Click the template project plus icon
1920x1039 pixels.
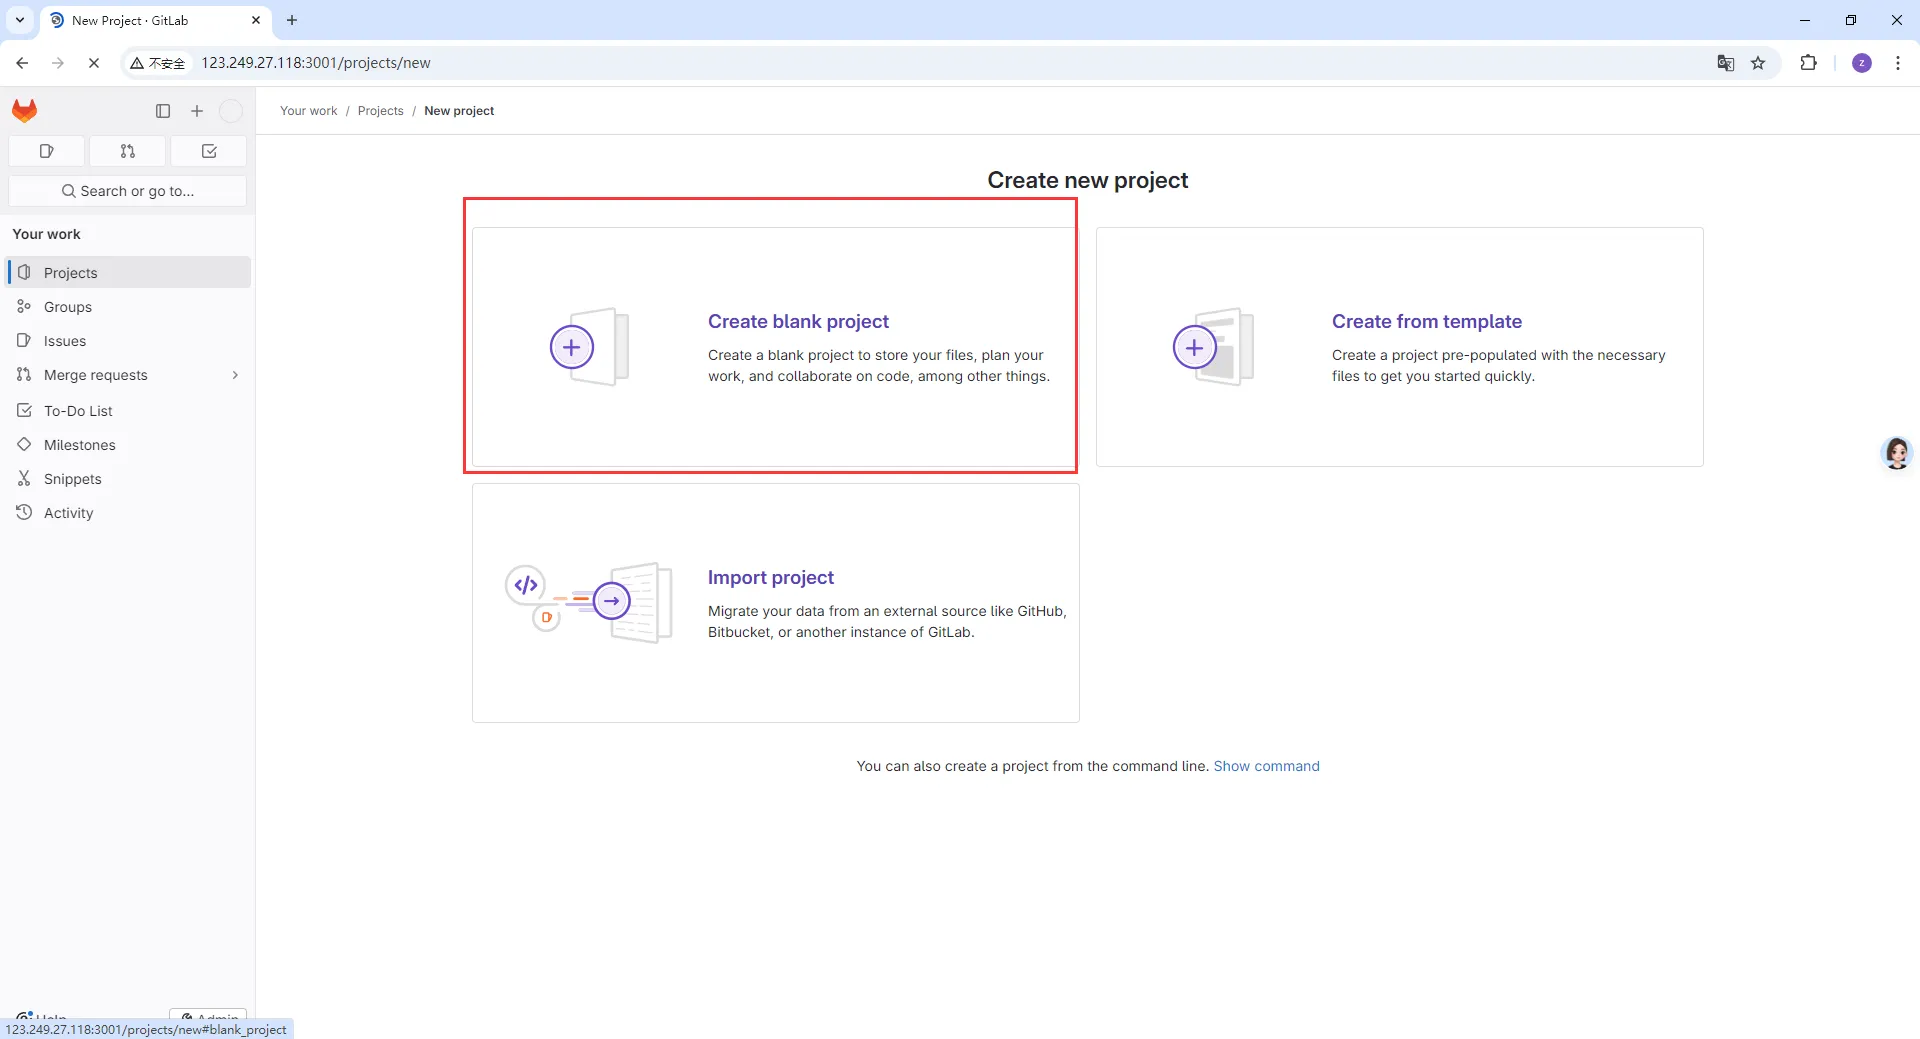tap(1195, 347)
